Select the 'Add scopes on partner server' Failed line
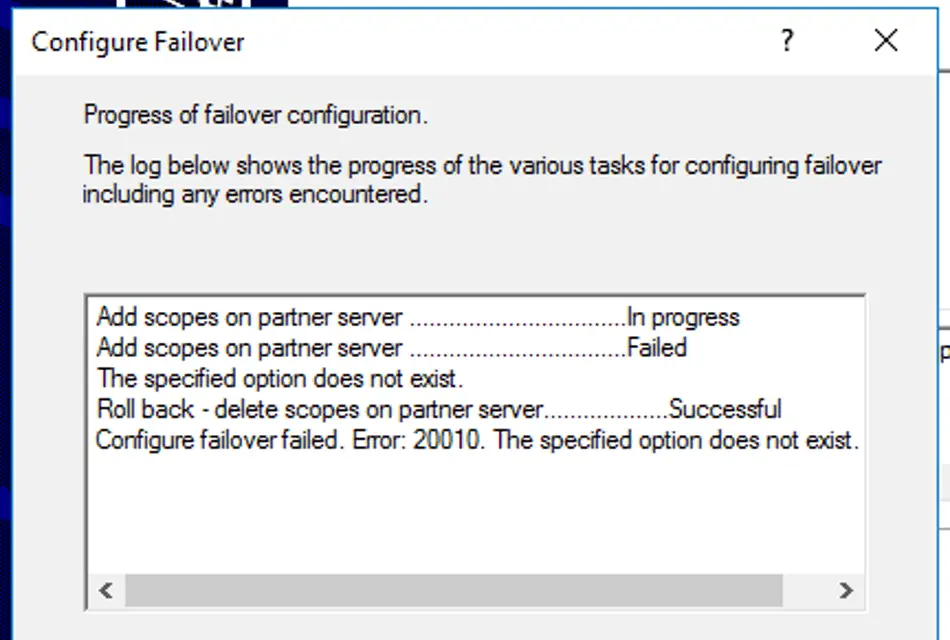 (391, 348)
